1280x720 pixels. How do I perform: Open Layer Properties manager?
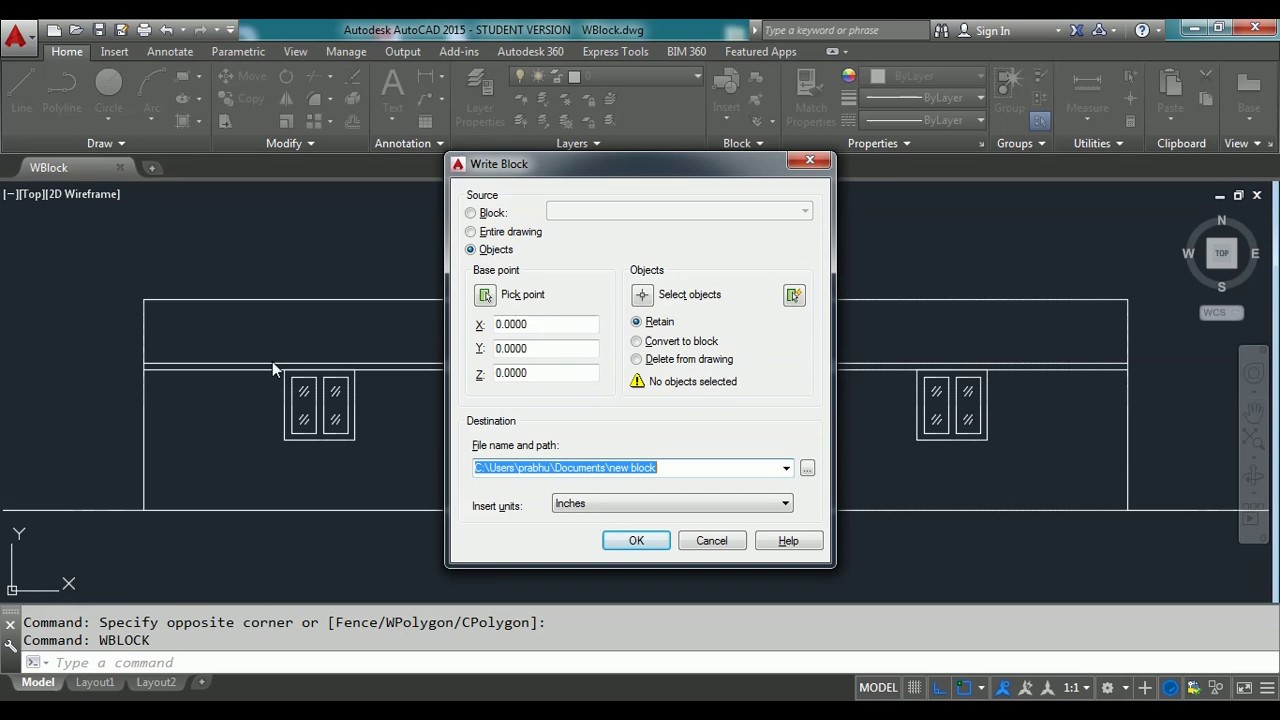coord(480,98)
